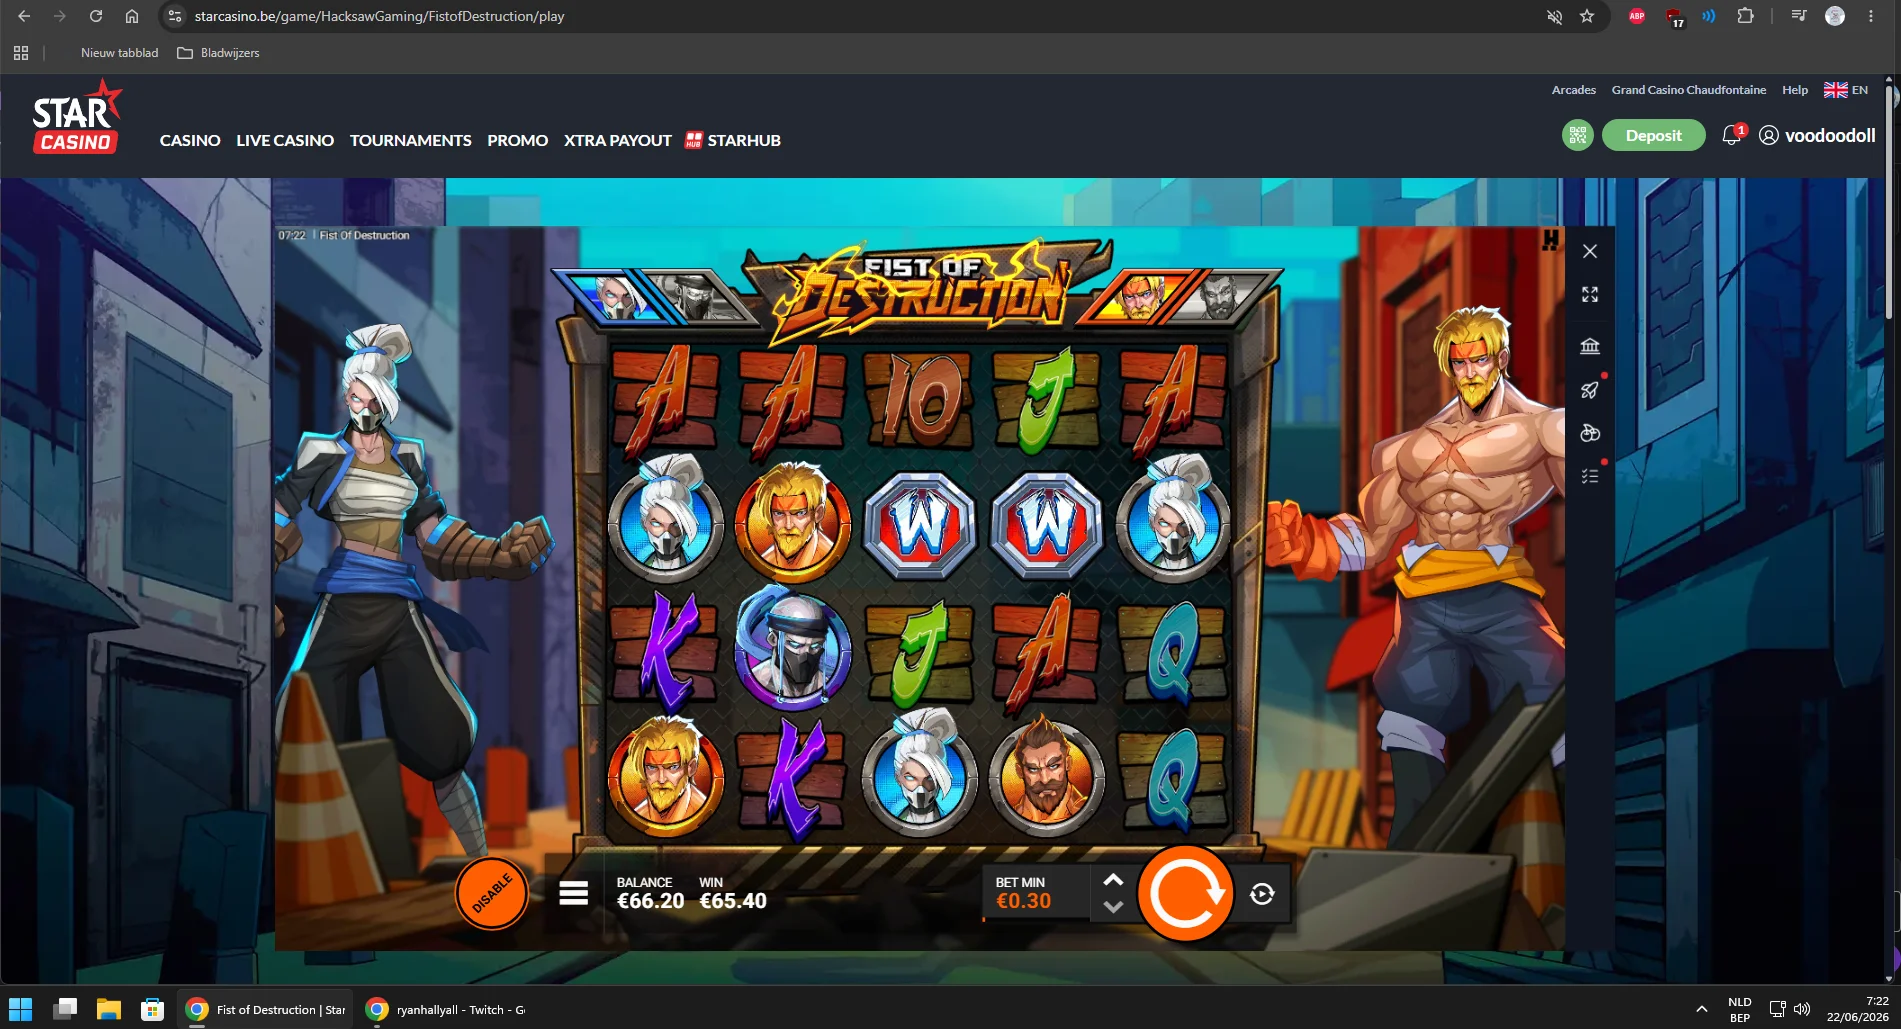Viewport: 1901px width, 1029px height.
Task: Close the game with the X icon
Action: coord(1590,251)
